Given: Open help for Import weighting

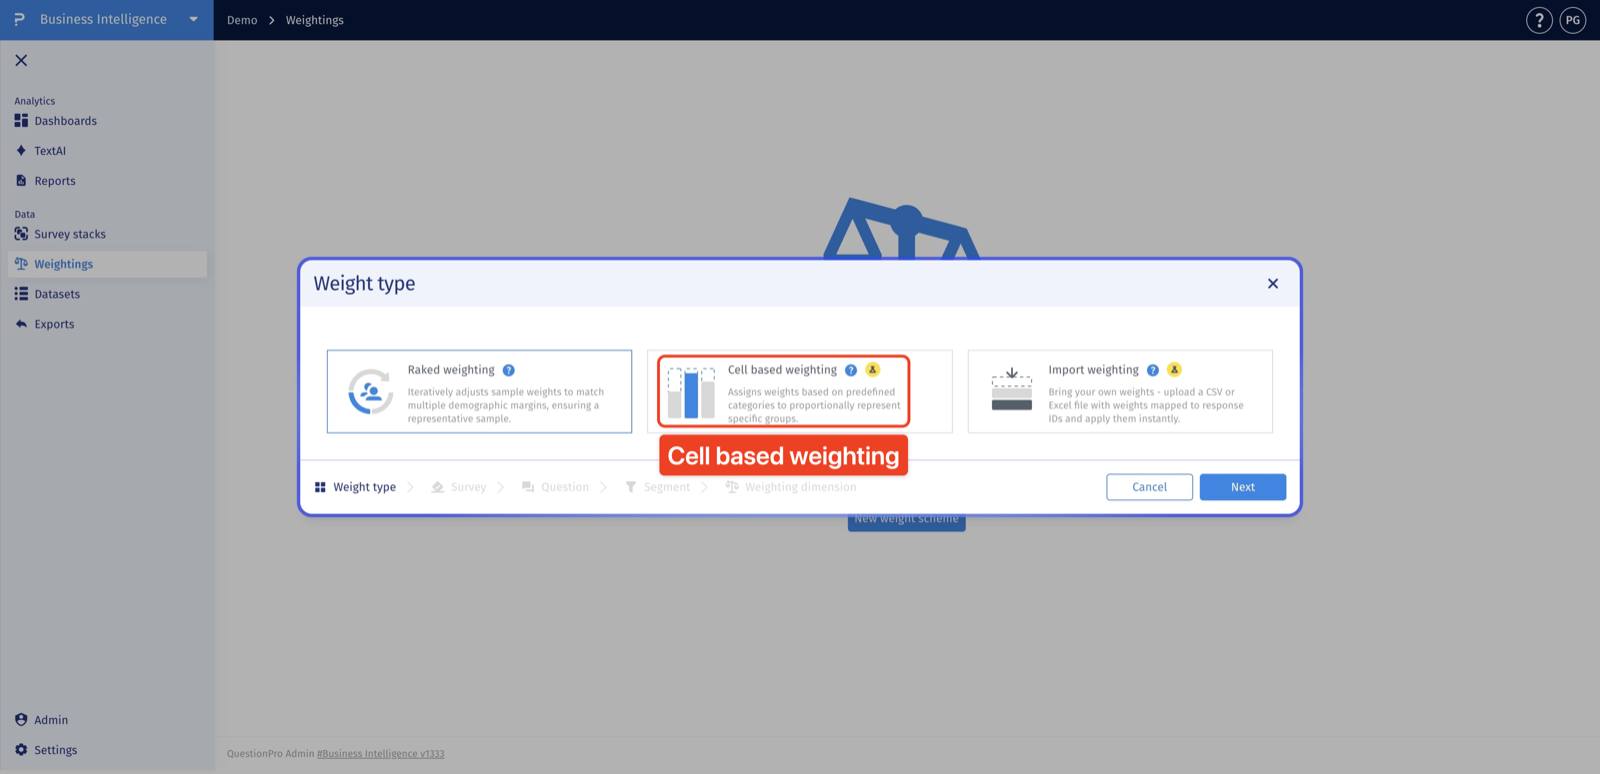Looking at the screenshot, I should (x=1153, y=370).
